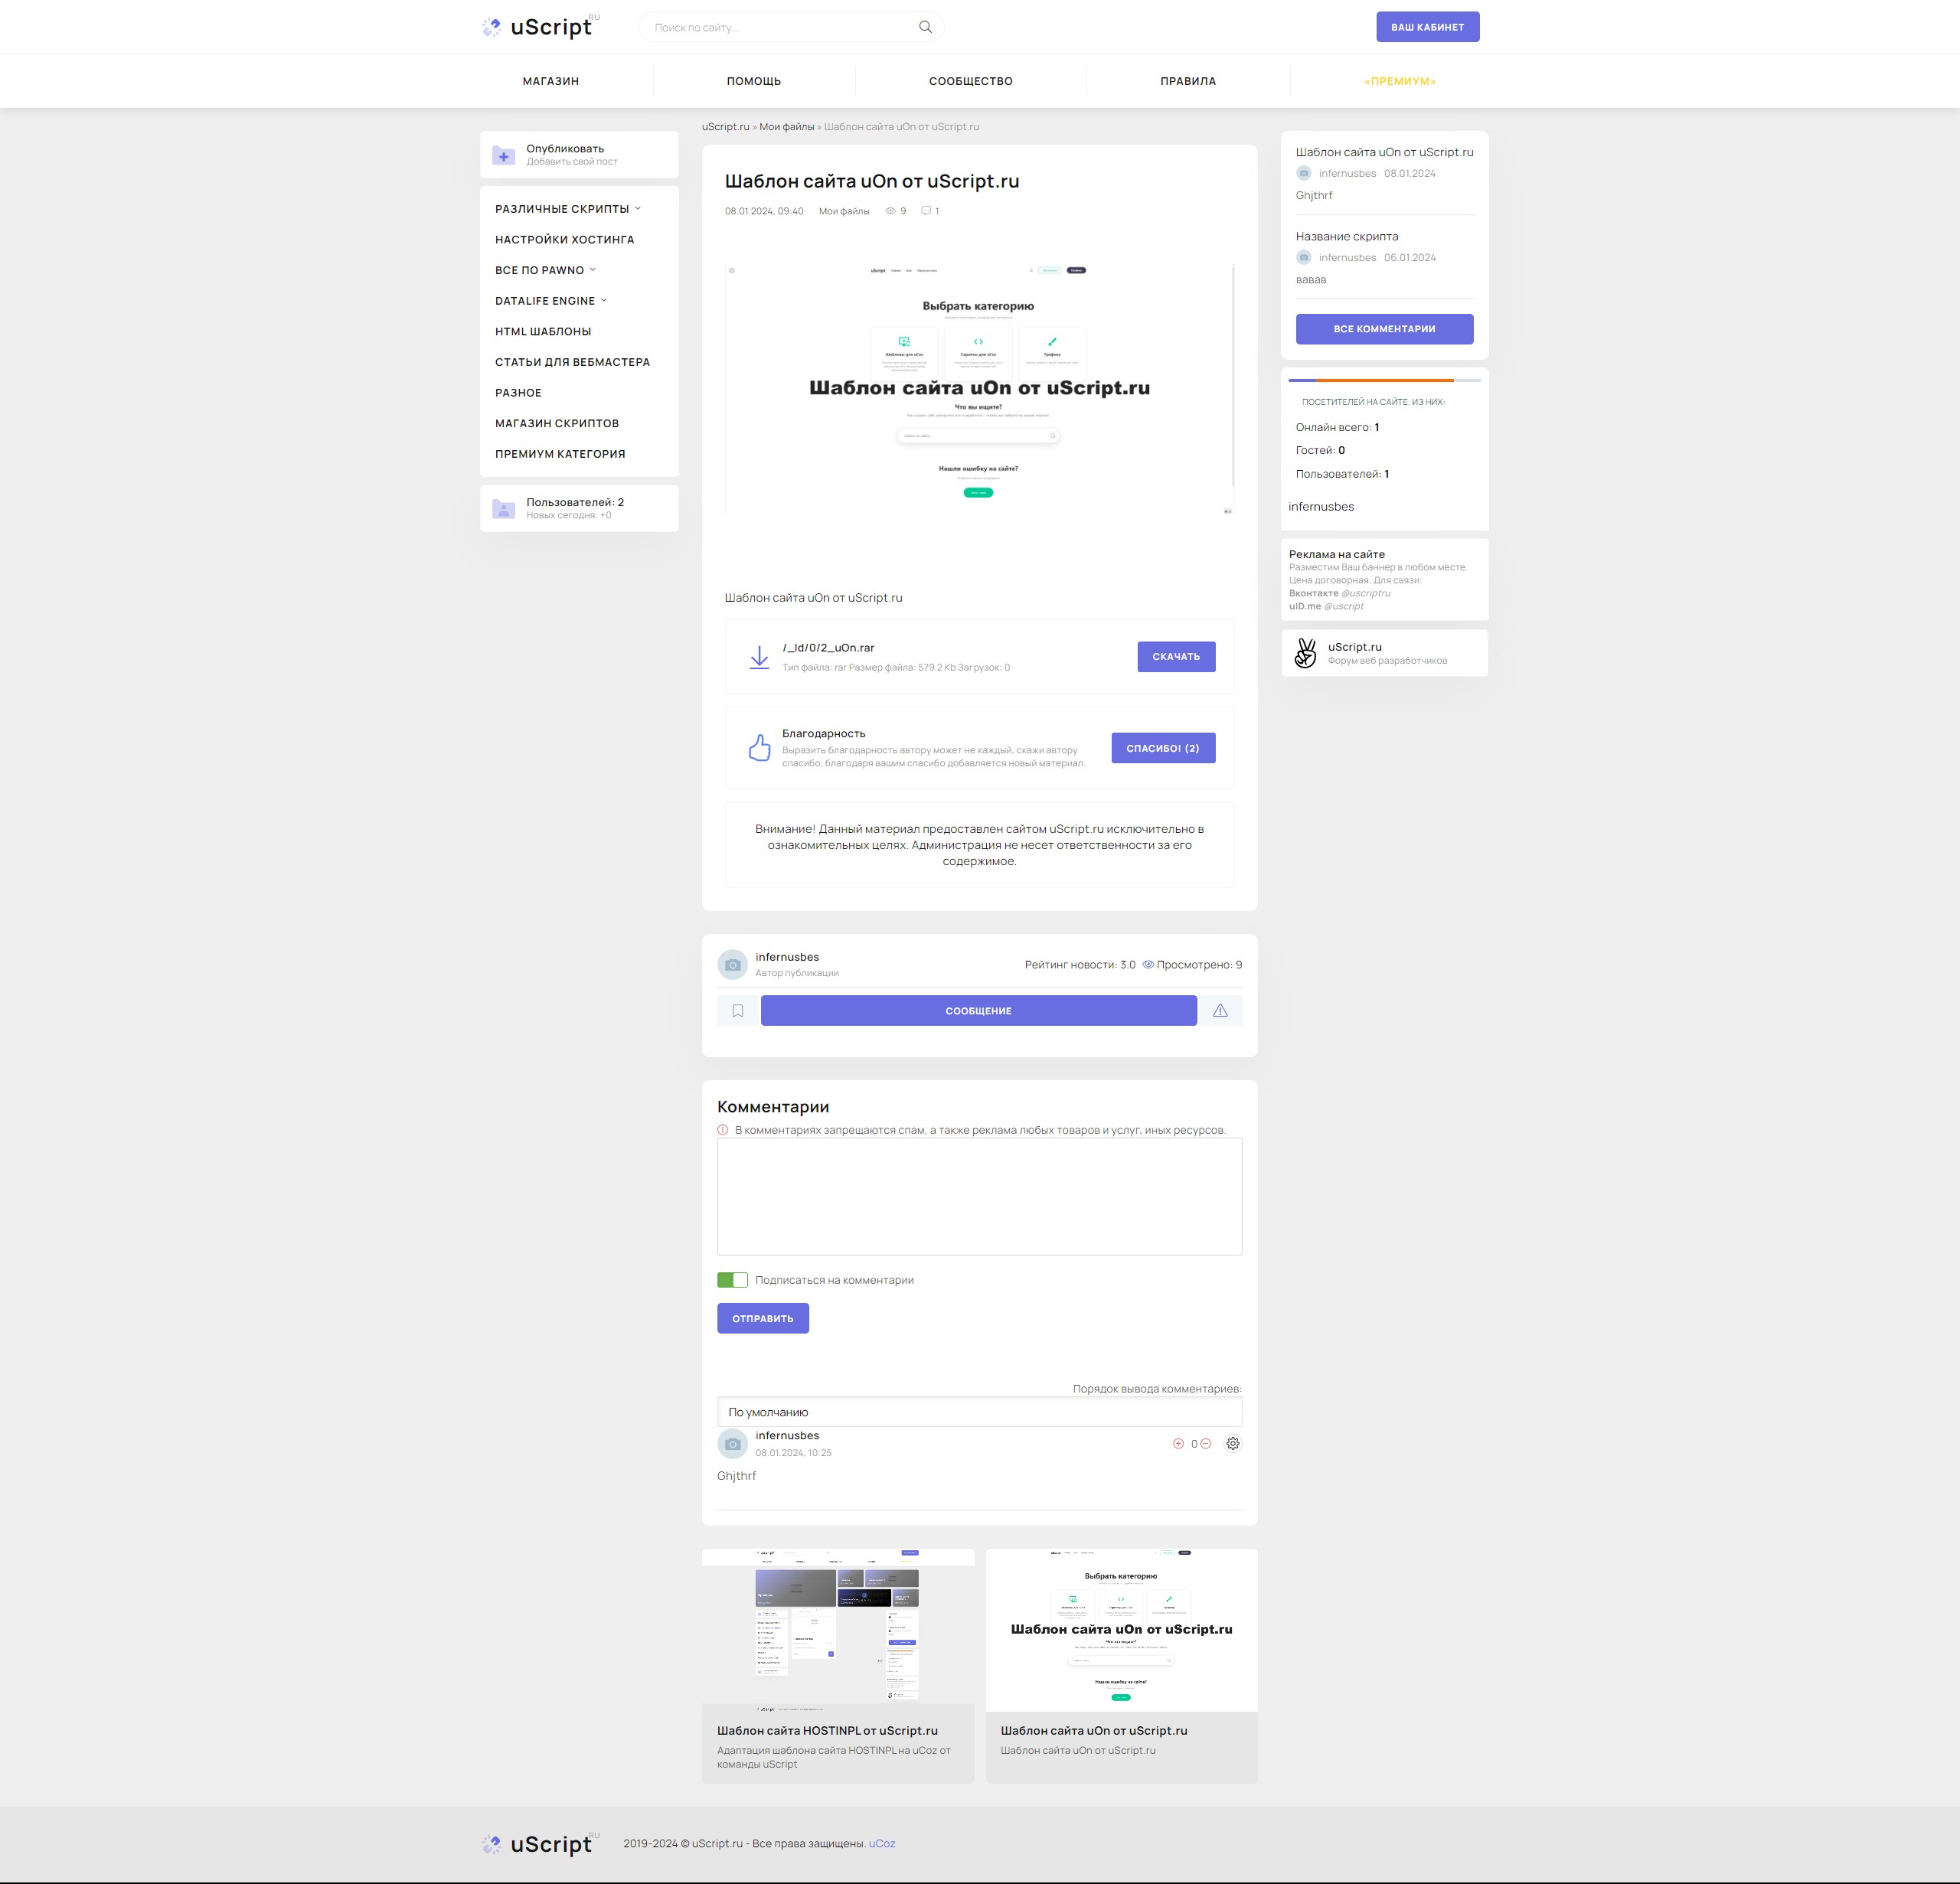Click the commenter avatar next to infernusbes
The image size is (1960, 1884).
tap(733, 1443)
